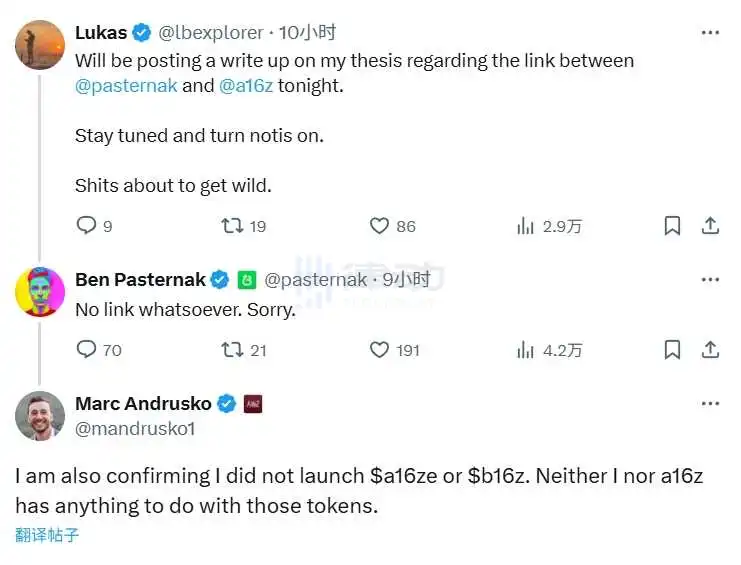Bookmark Lukas's tweet
741x565 pixels.
(673, 226)
